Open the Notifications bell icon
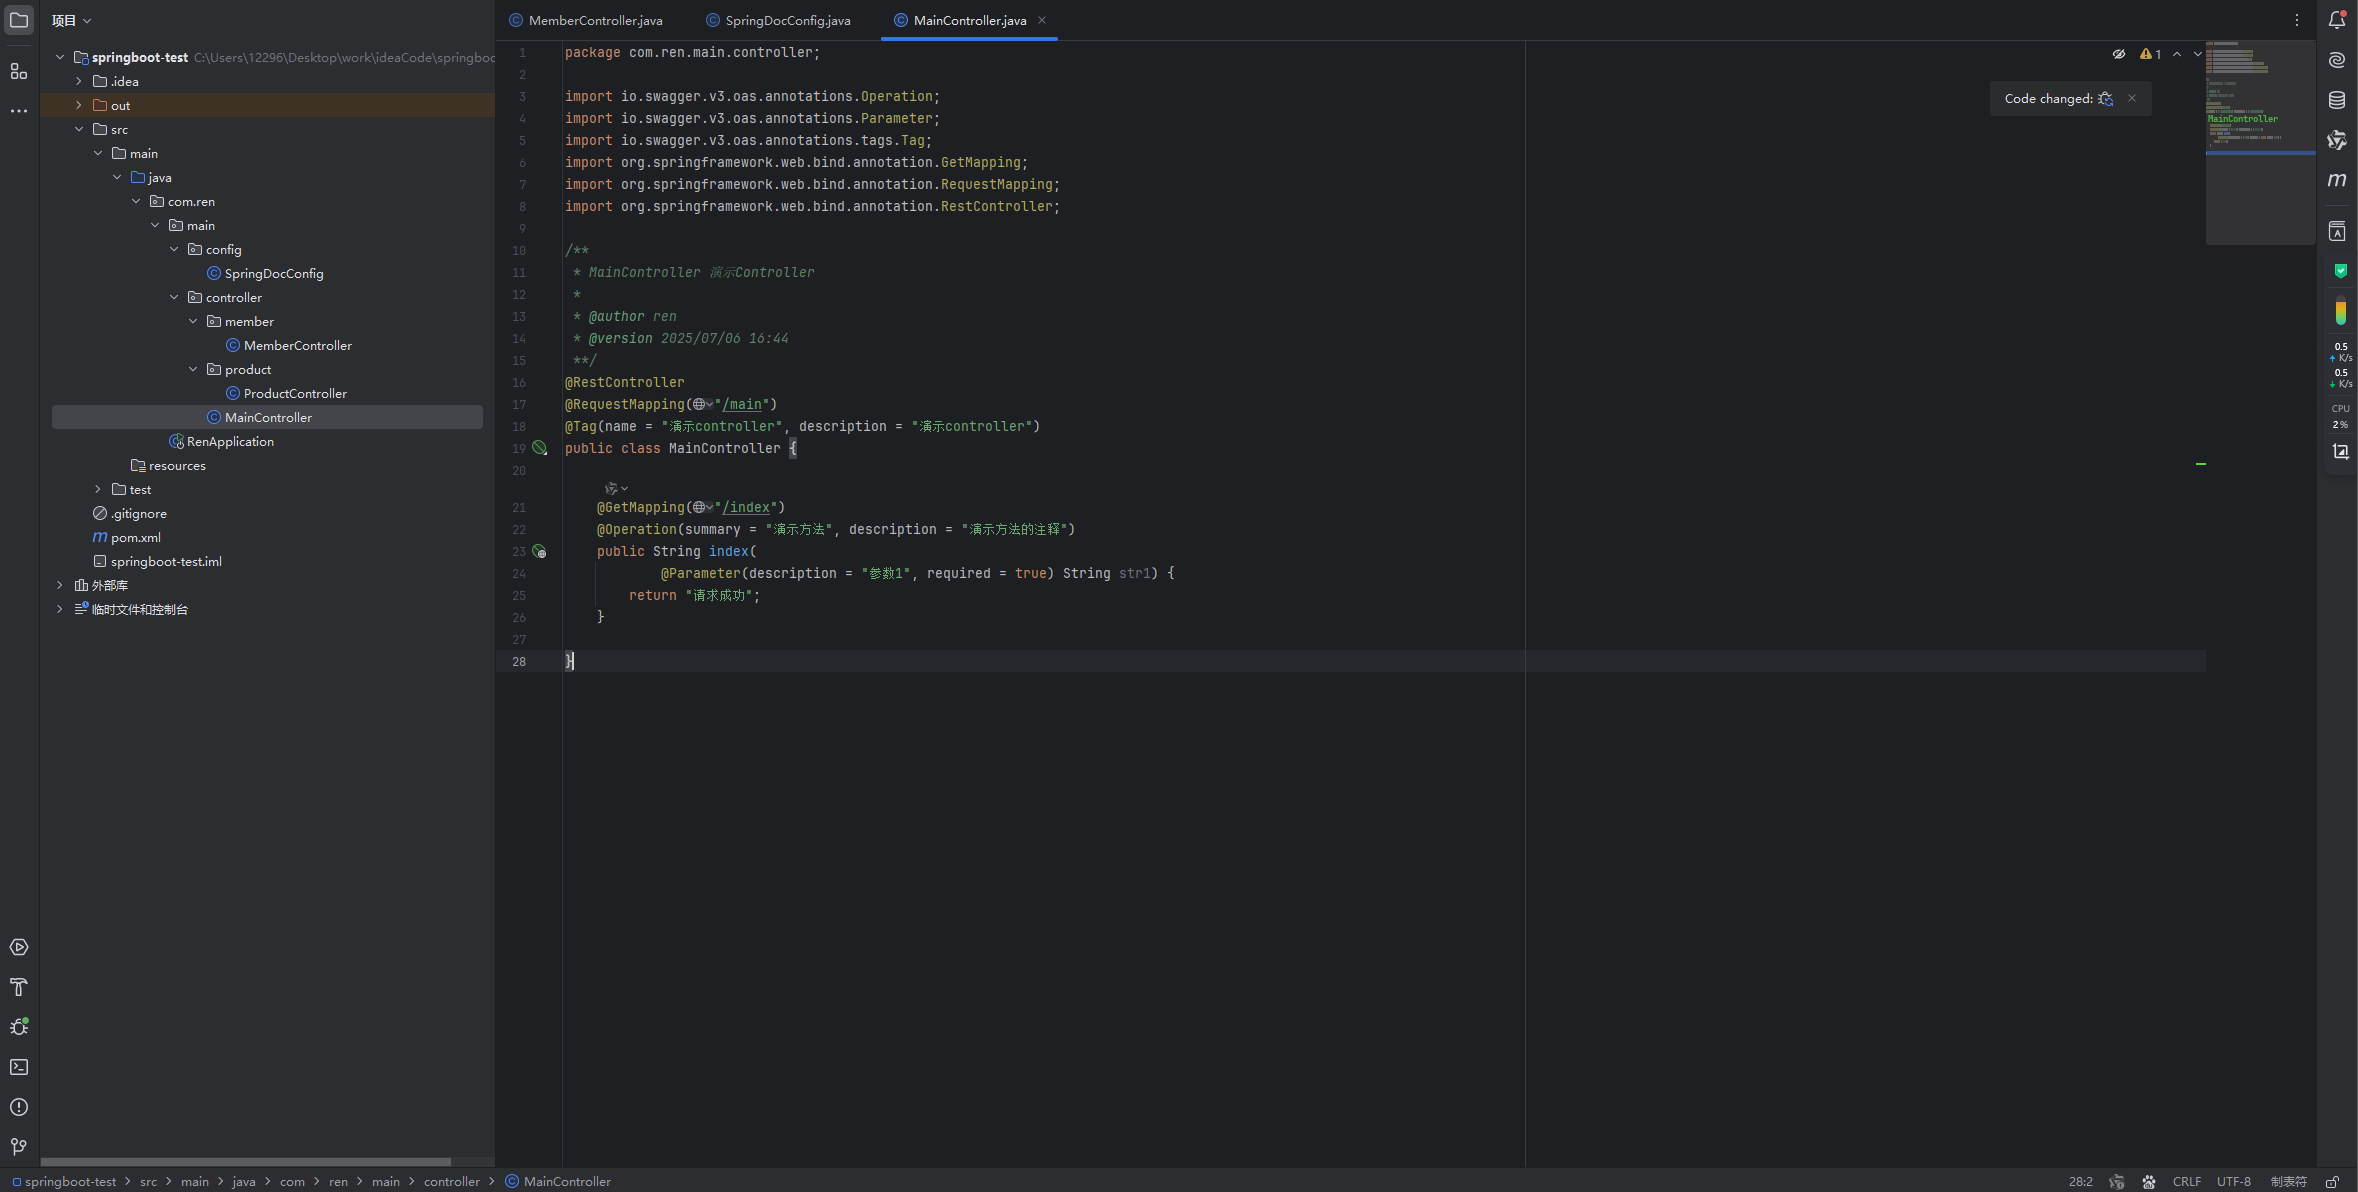 coord(2337,20)
